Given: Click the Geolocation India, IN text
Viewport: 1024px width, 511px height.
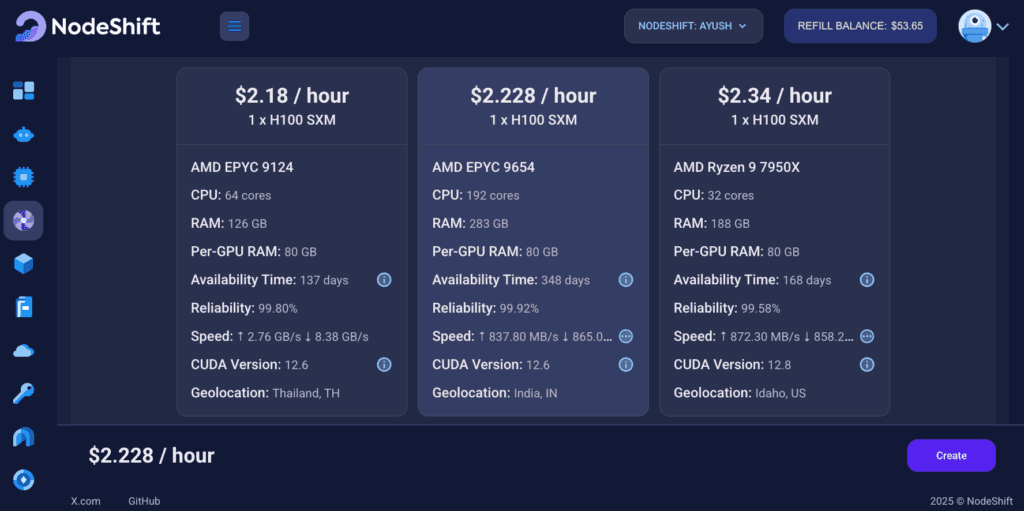Looking at the screenshot, I should click(494, 393).
